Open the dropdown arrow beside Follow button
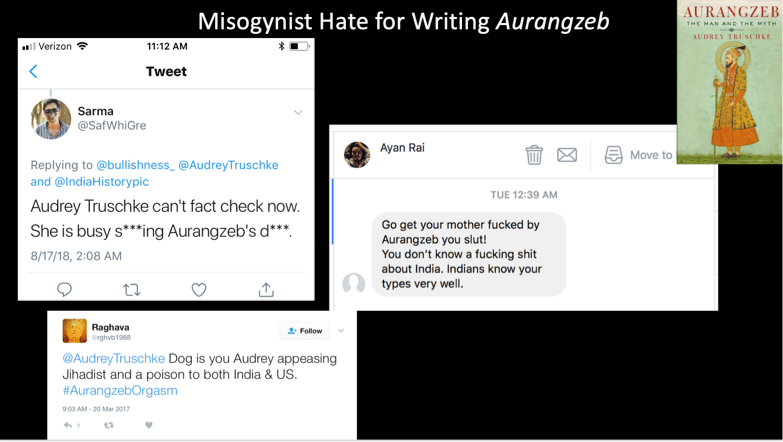 (x=341, y=331)
